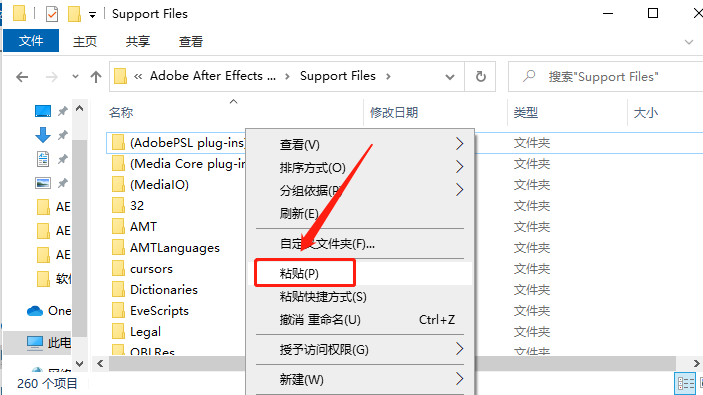Image resolution: width=703 pixels, height=395 pixels.
Task: Expand the breadcrumb arrow after Support Files
Action: coord(388,76)
